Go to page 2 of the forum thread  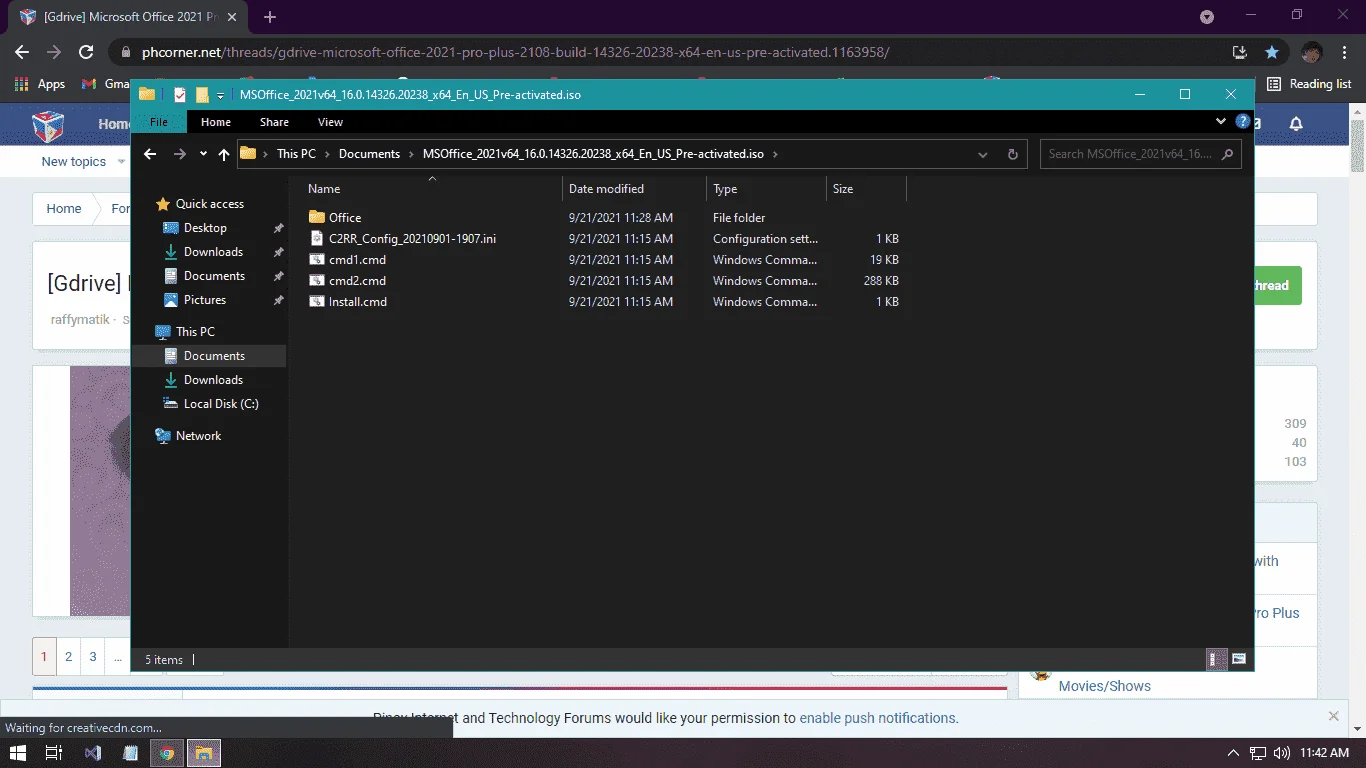pyautogui.click(x=68, y=657)
